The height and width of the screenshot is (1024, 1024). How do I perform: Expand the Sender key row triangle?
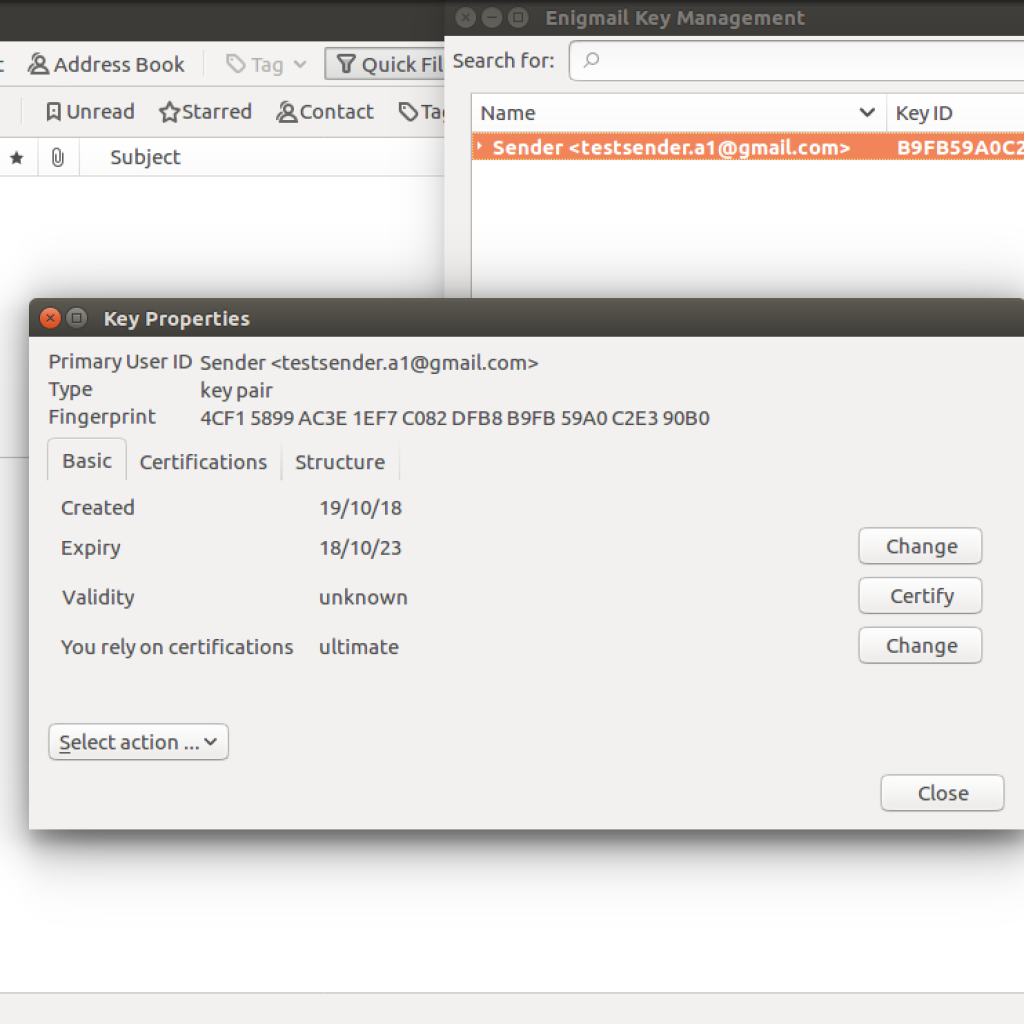click(480, 147)
